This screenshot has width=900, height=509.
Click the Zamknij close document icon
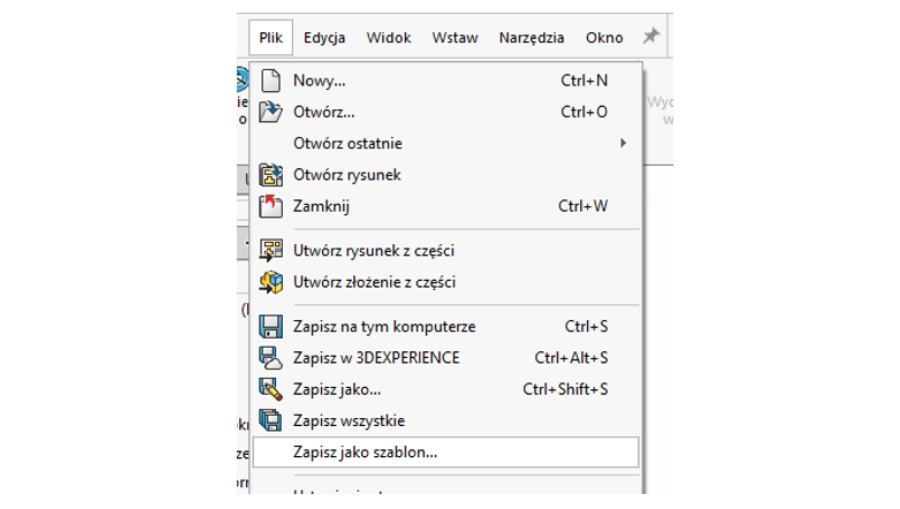[x=270, y=206]
